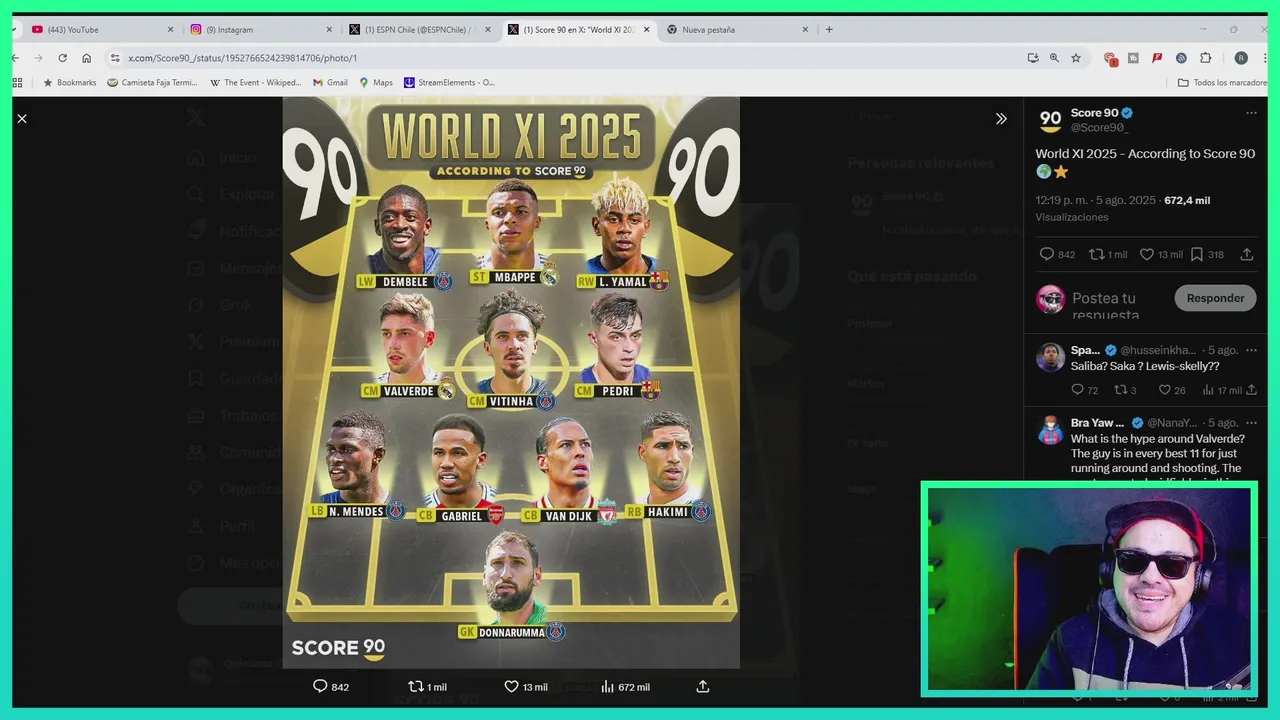The image size is (1280, 720).
Task: Open more options on Bra Yaw reply
Action: click(x=1251, y=423)
